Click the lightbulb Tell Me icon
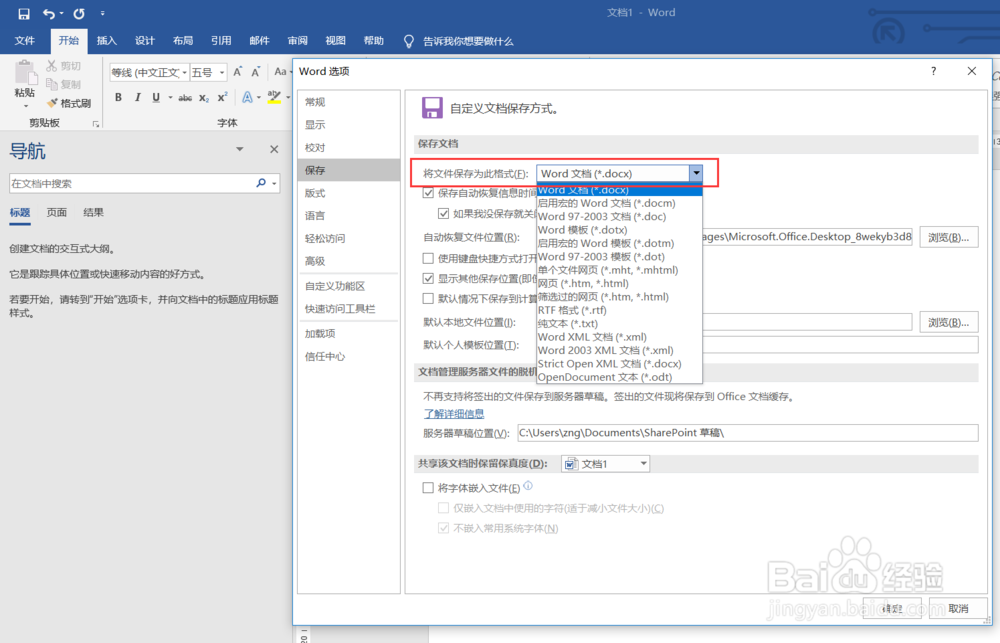Viewport: 1000px width, 643px height. 408,41
